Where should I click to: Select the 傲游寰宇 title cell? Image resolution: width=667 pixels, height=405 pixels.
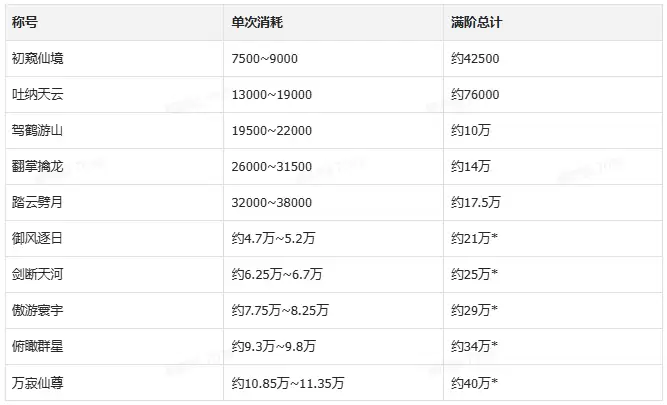[114, 311]
